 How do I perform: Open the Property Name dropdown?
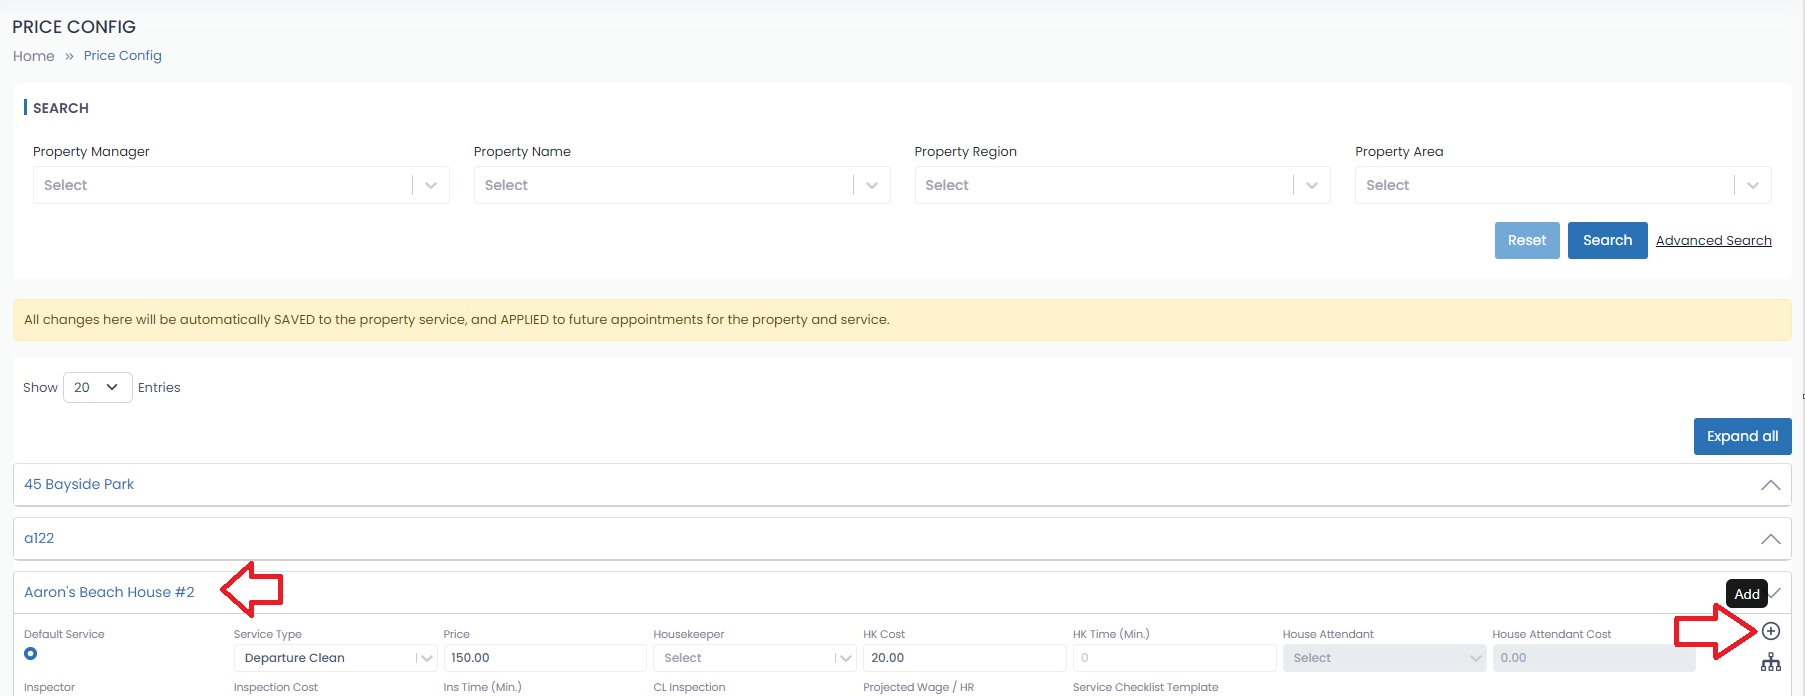pos(682,185)
